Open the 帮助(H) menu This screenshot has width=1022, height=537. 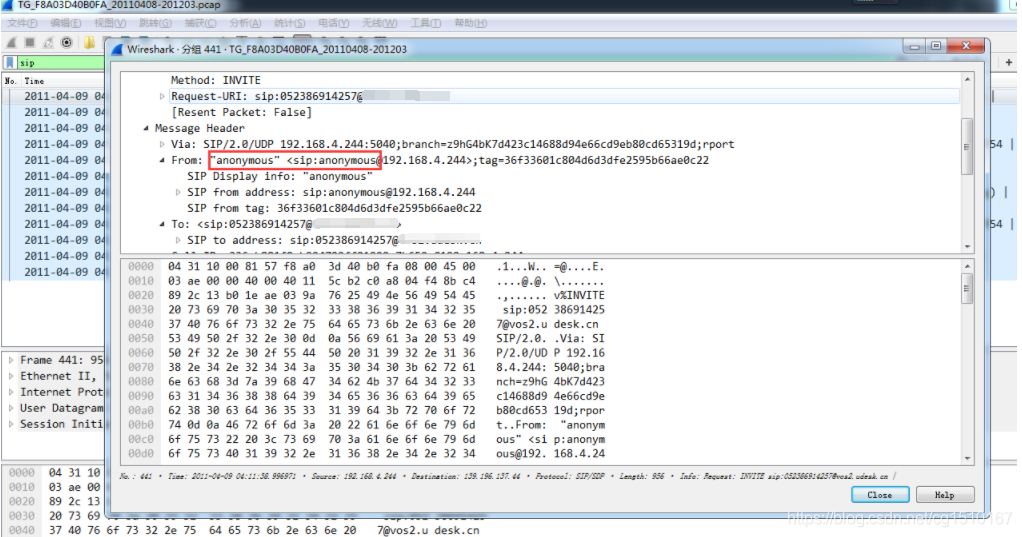471,23
